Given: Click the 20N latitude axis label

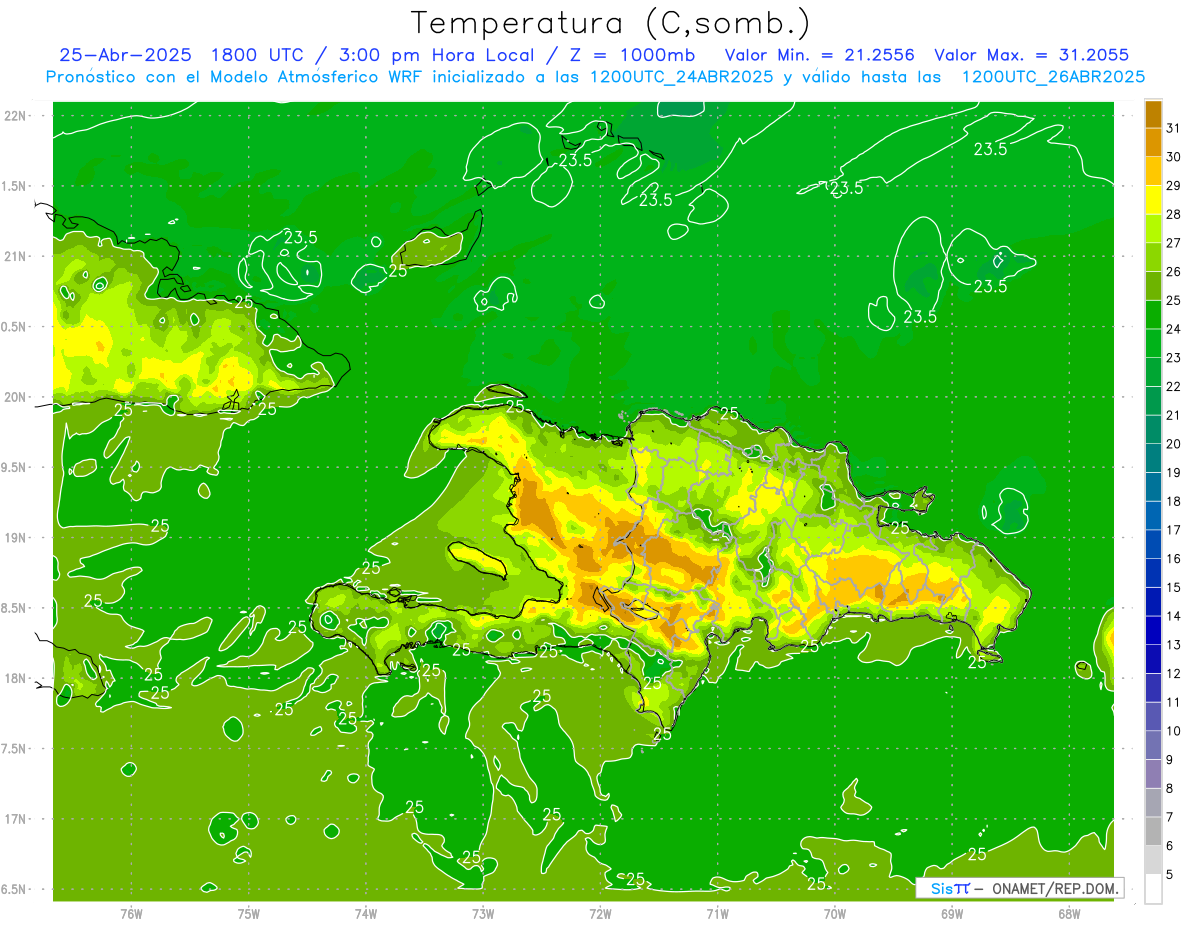Looking at the screenshot, I should [x=16, y=397].
